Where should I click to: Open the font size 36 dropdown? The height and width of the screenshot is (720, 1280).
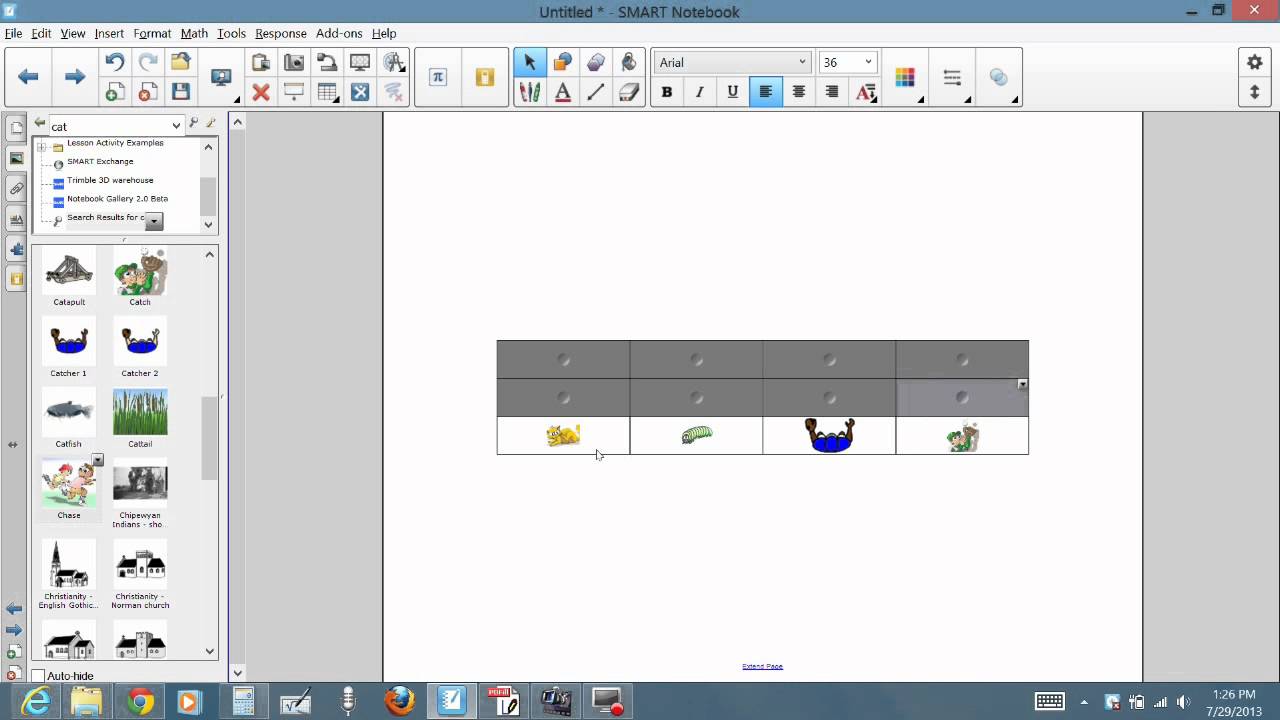(x=847, y=62)
